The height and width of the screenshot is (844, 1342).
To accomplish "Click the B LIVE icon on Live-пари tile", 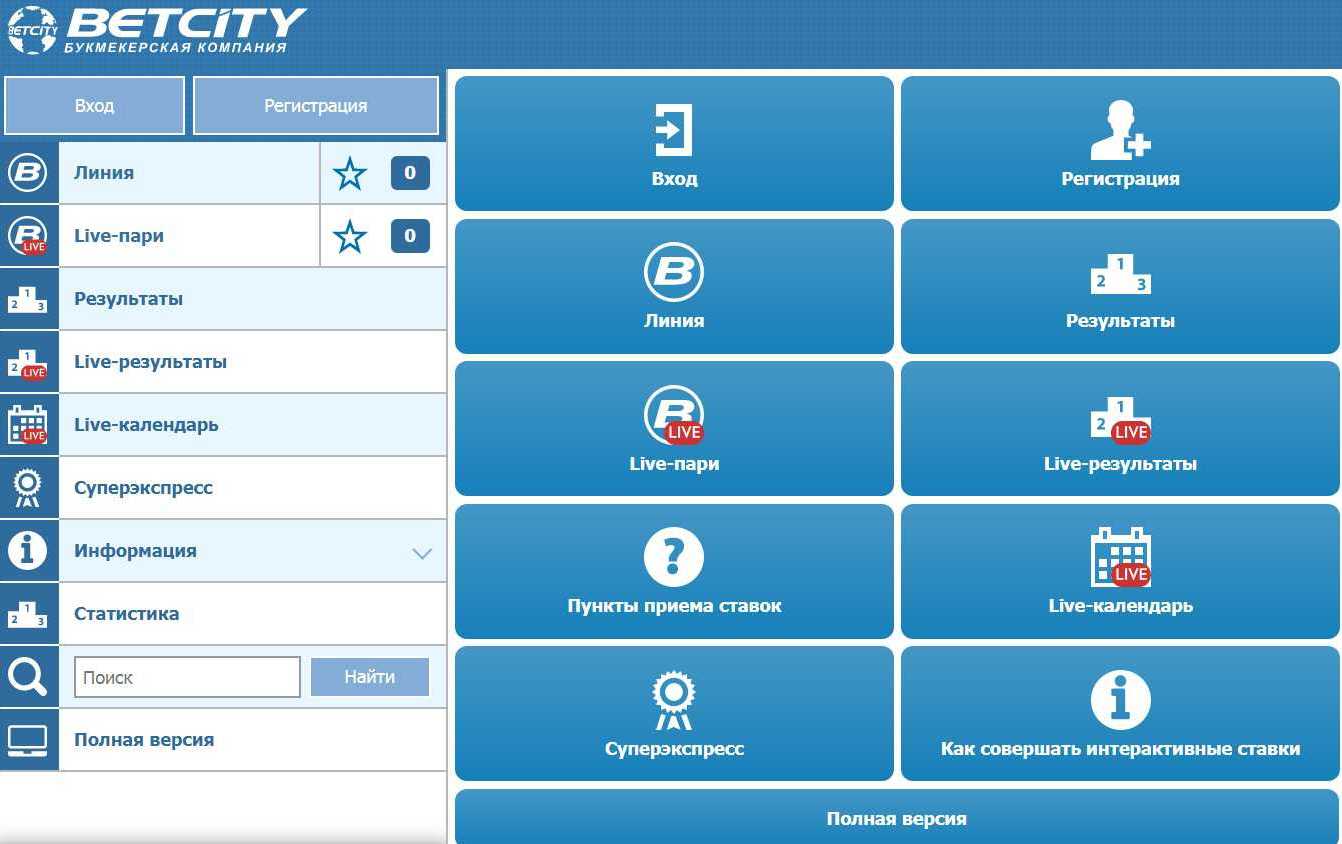I will click(674, 415).
